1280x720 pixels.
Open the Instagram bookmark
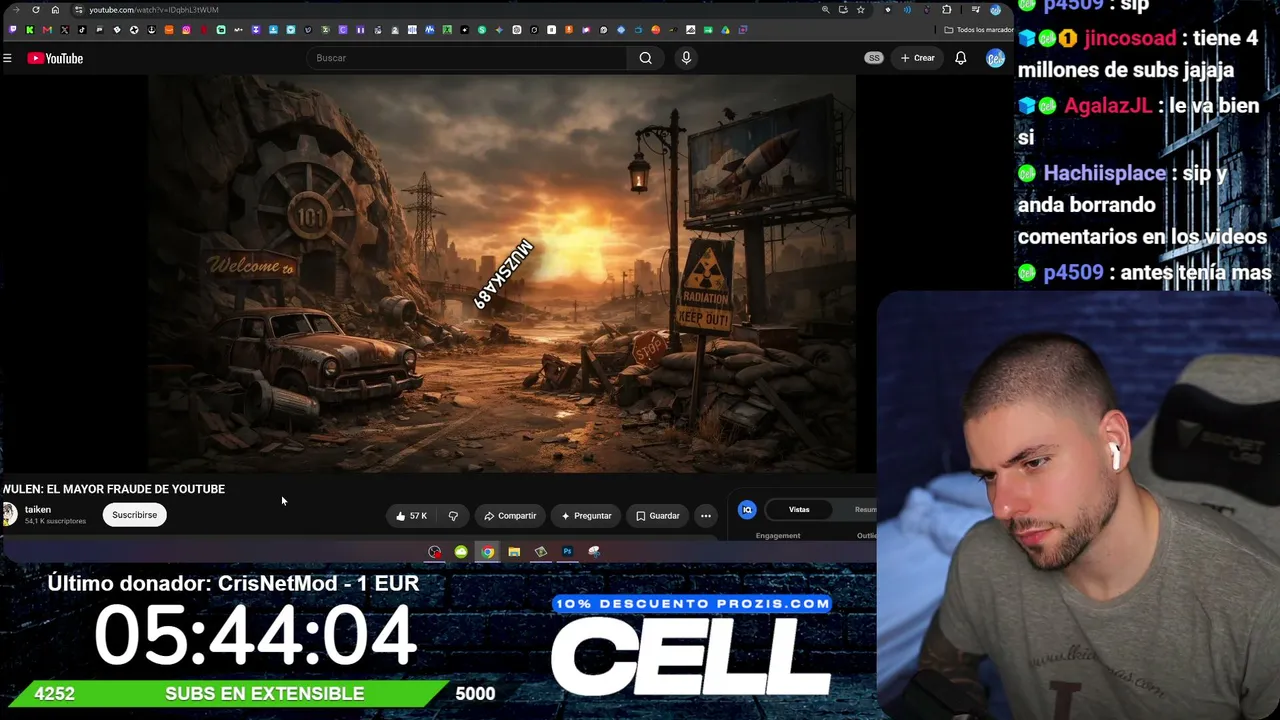click(186, 30)
